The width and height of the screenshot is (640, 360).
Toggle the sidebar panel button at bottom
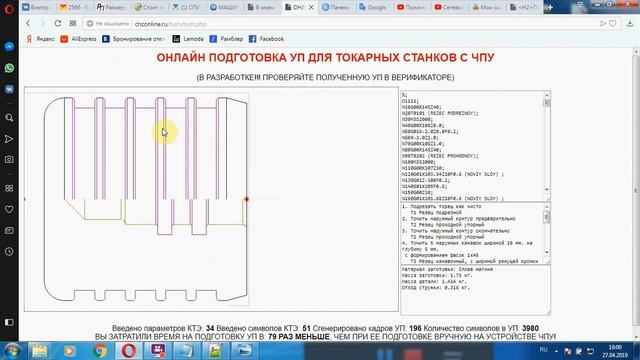tap(9, 322)
